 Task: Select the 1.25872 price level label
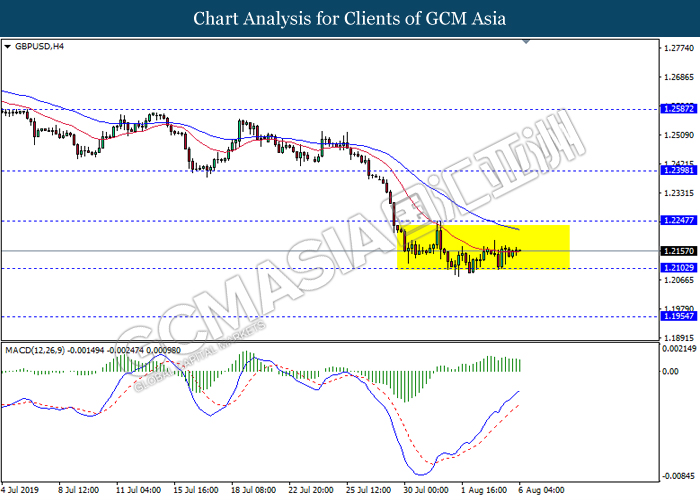pos(679,108)
